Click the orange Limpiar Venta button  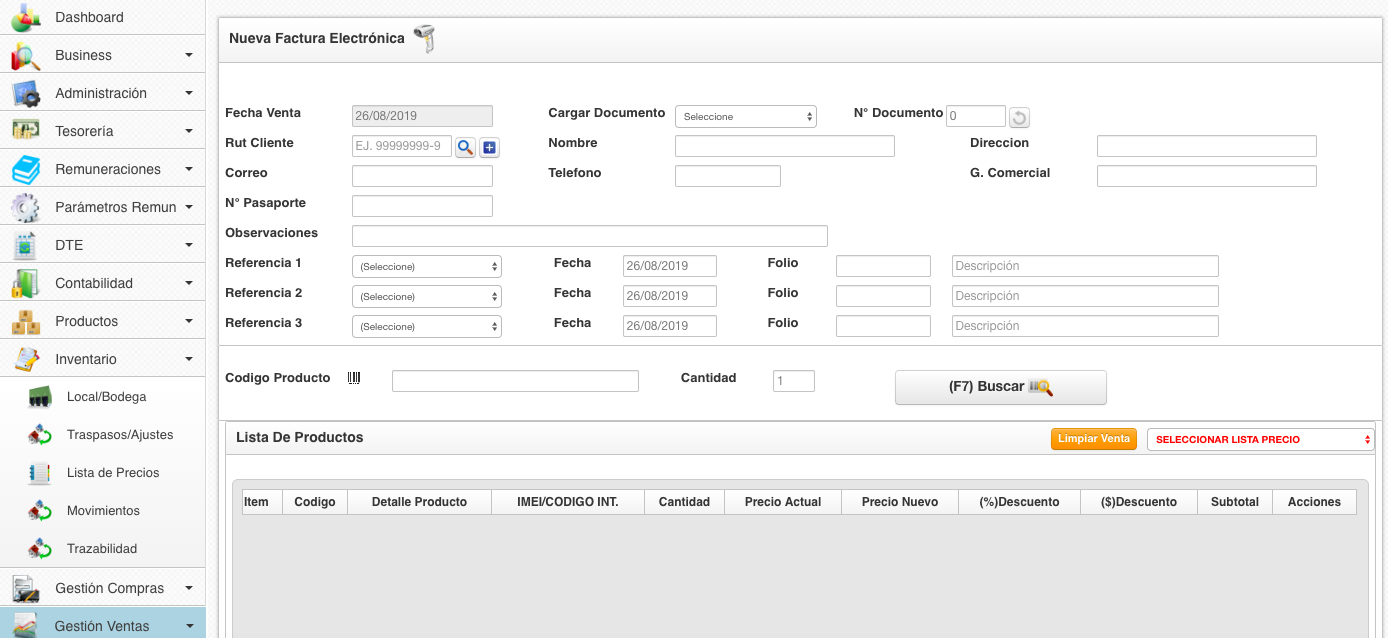[1093, 439]
